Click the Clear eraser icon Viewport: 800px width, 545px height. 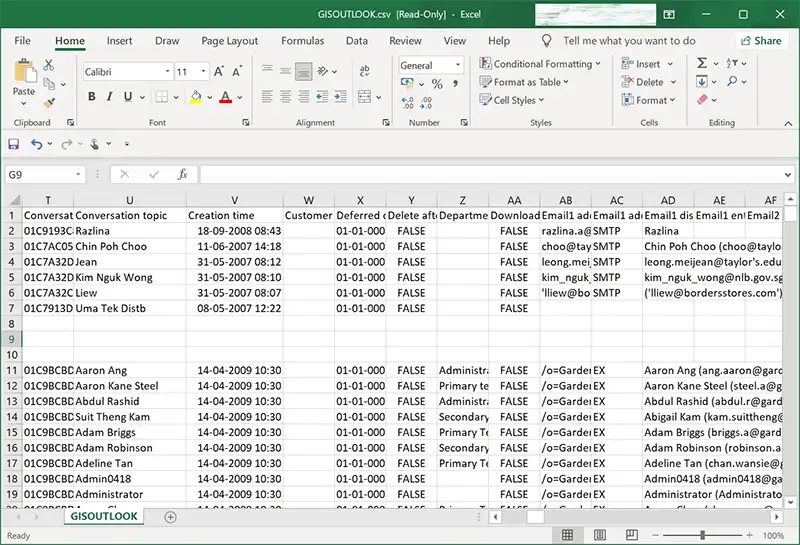702,100
